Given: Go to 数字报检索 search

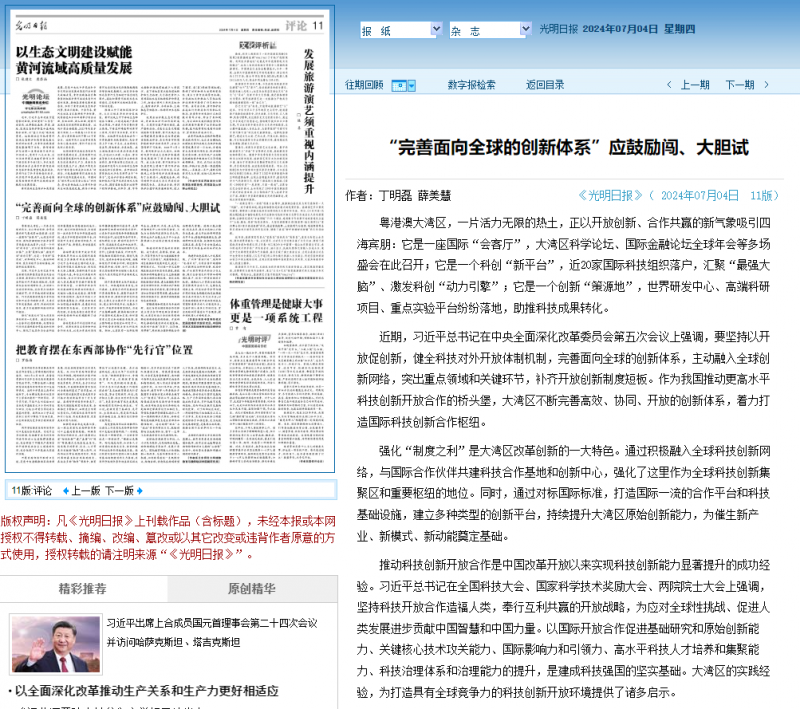Looking at the screenshot, I should tap(471, 85).
